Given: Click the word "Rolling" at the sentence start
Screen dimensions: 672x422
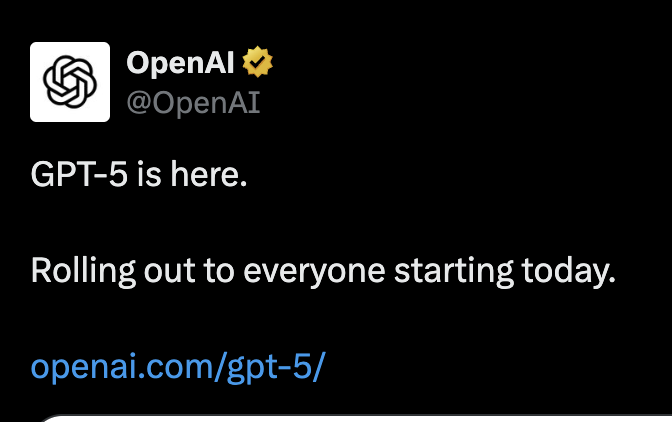Looking at the screenshot, I should point(83,271).
